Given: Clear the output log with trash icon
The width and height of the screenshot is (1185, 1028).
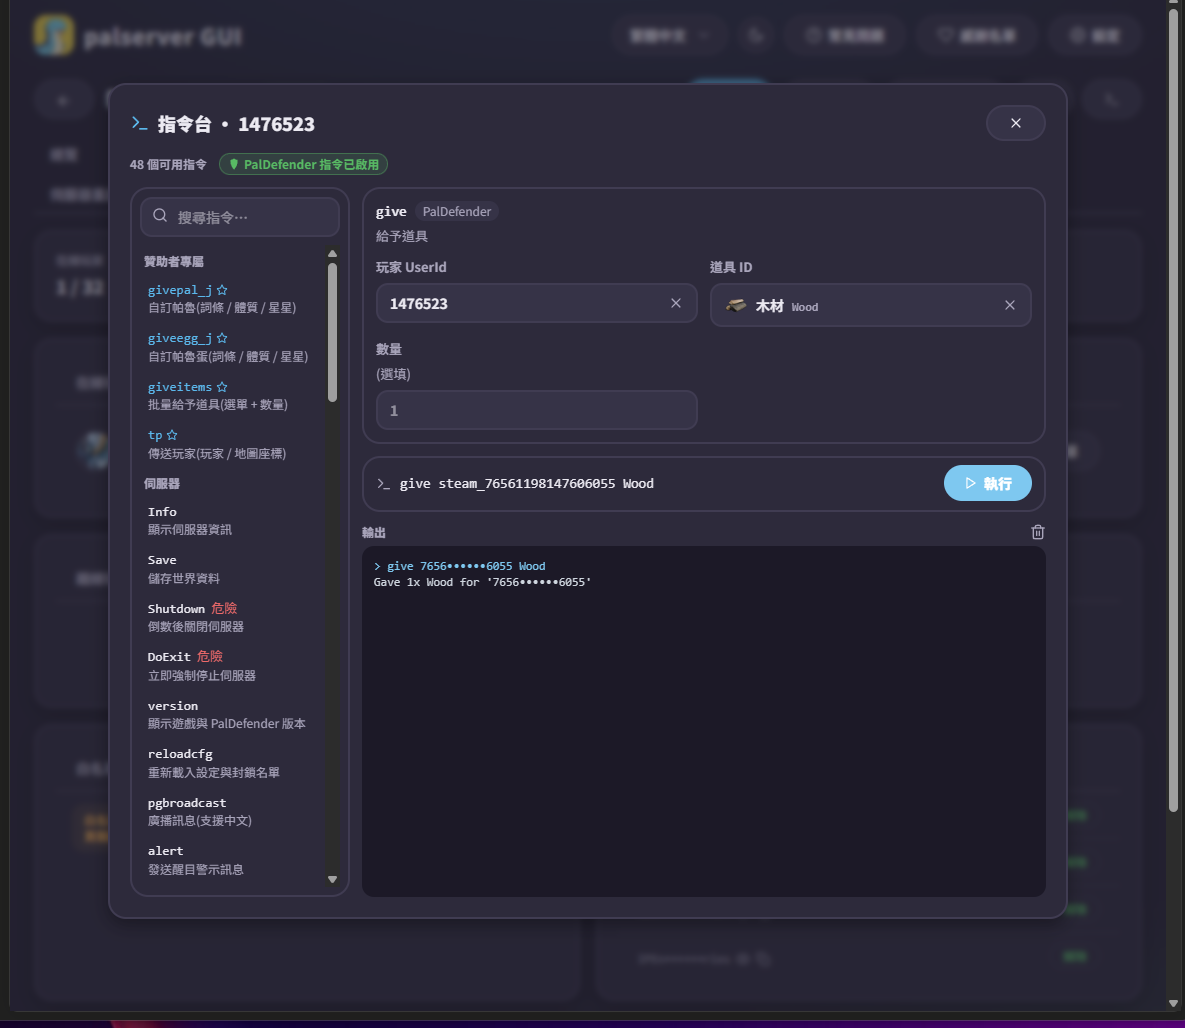Looking at the screenshot, I should (1038, 532).
